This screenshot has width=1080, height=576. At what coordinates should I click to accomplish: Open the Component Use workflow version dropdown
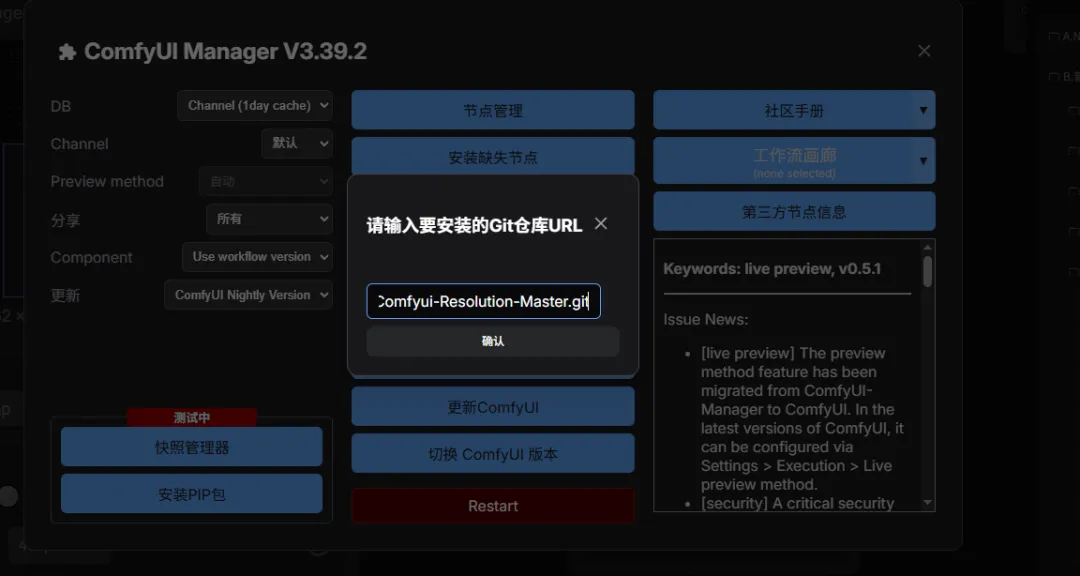click(x=258, y=256)
